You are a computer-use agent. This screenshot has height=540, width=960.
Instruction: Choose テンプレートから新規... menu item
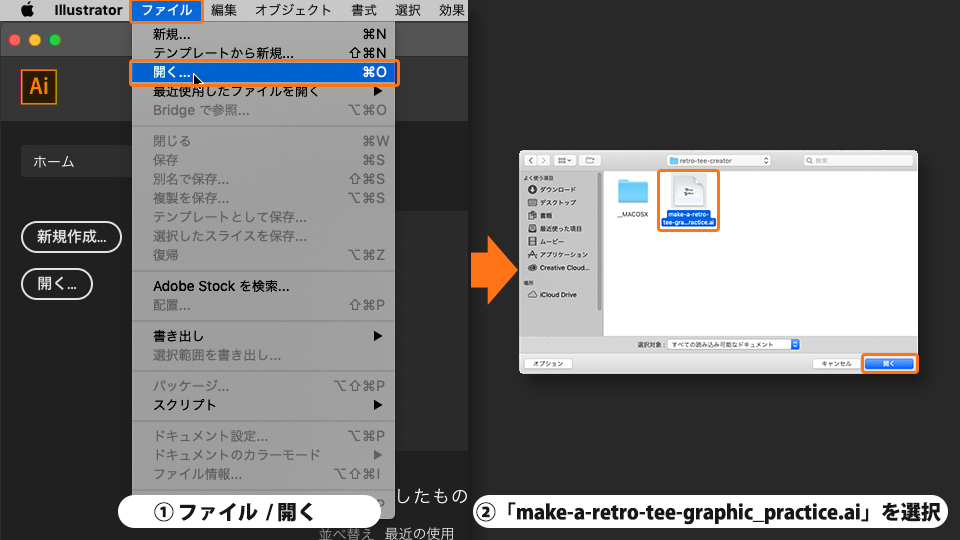[x=264, y=53]
